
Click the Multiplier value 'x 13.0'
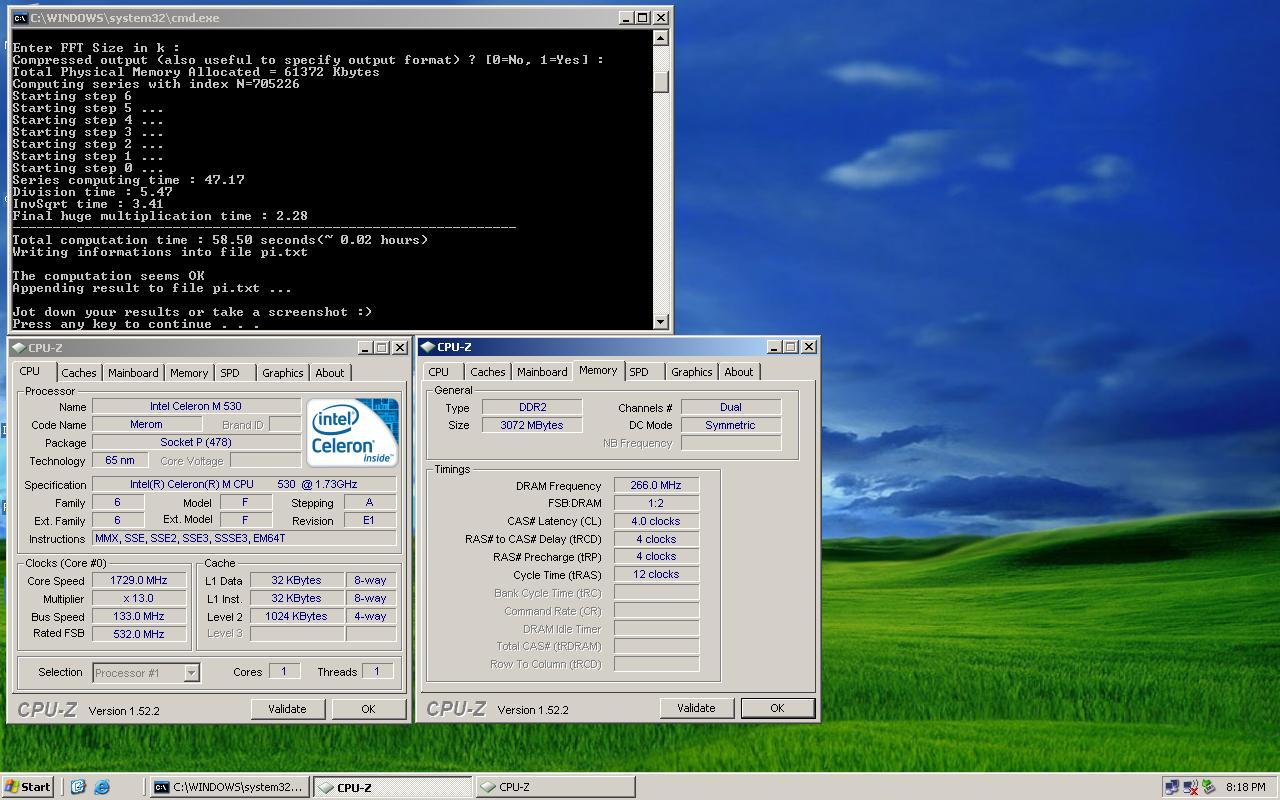coord(139,598)
